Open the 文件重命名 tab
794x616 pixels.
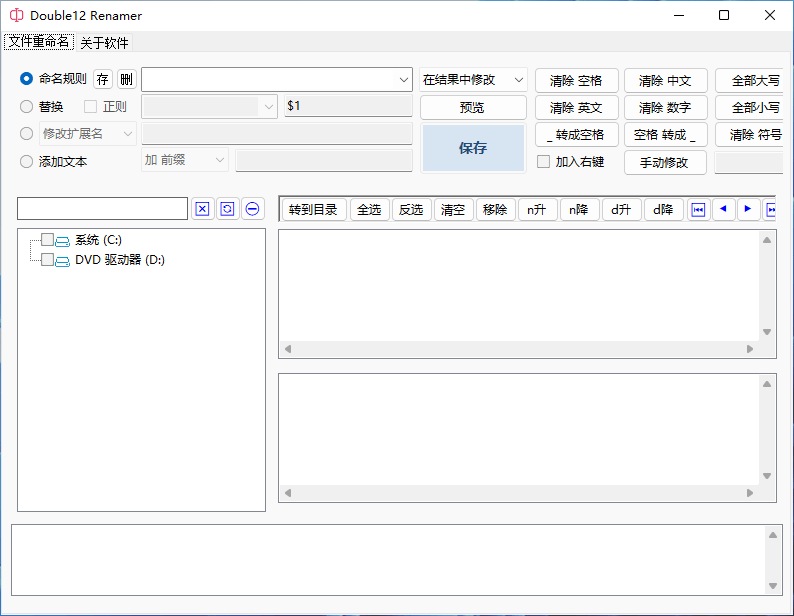(39, 42)
